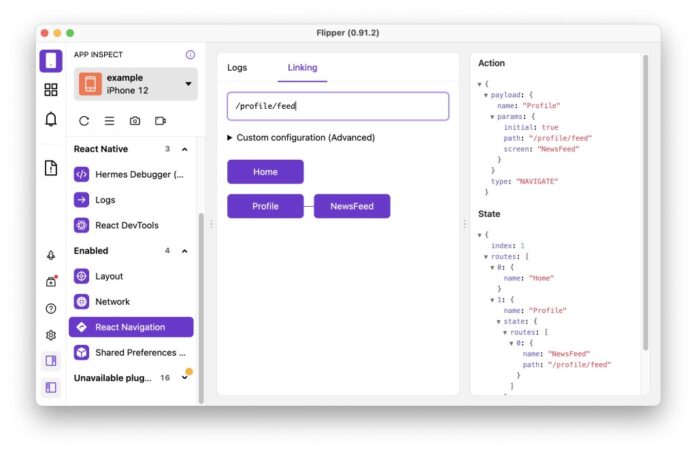Click the Hermes Debugger code icon
The image size is (696, 453).
81,174
